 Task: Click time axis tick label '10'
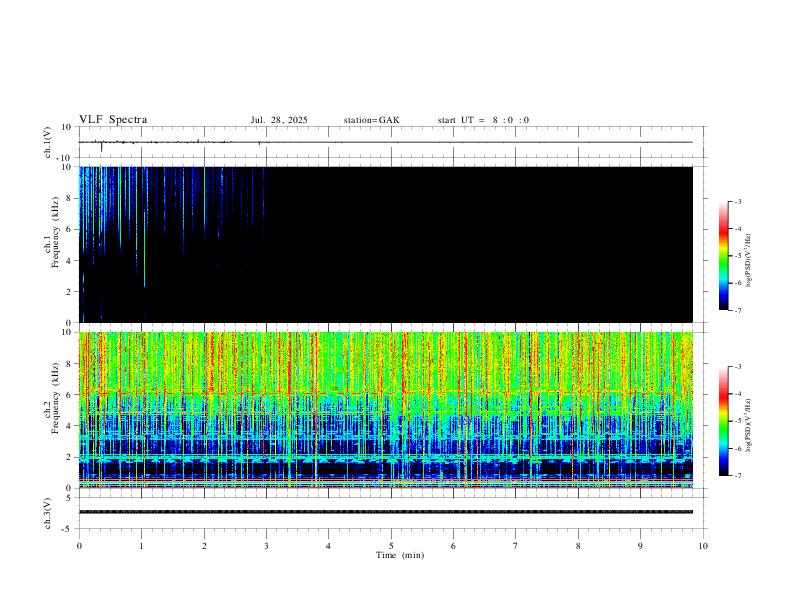pos(703,546)
